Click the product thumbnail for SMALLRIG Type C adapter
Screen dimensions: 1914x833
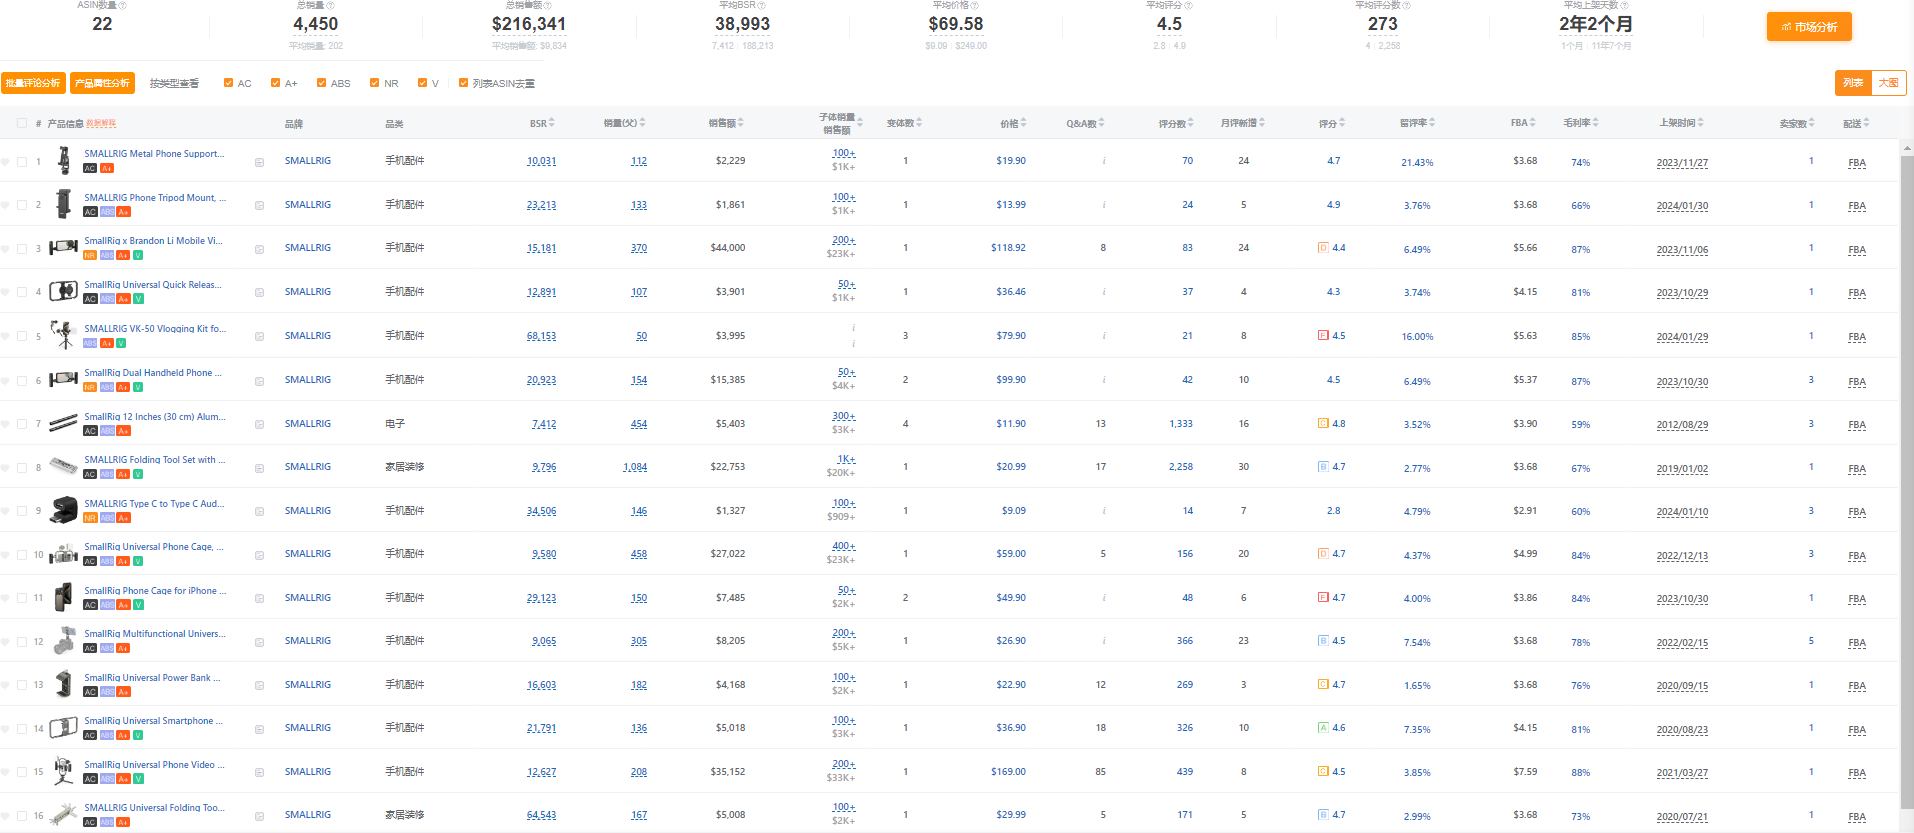click(63, 510)
